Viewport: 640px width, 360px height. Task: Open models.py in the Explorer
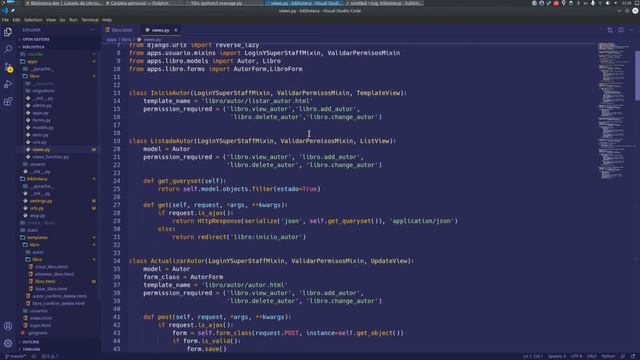pos(43,128)
